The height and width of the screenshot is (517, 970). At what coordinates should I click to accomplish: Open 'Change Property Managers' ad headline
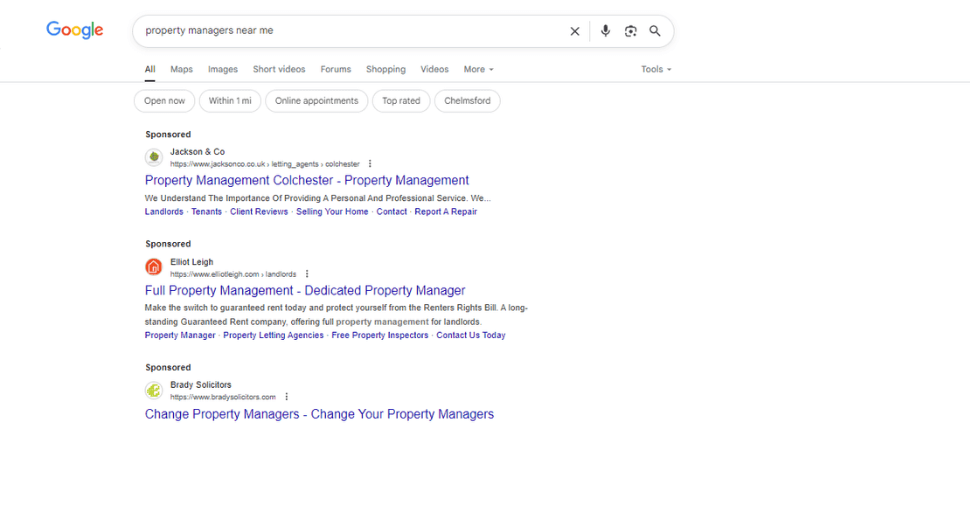click(319, 414)
